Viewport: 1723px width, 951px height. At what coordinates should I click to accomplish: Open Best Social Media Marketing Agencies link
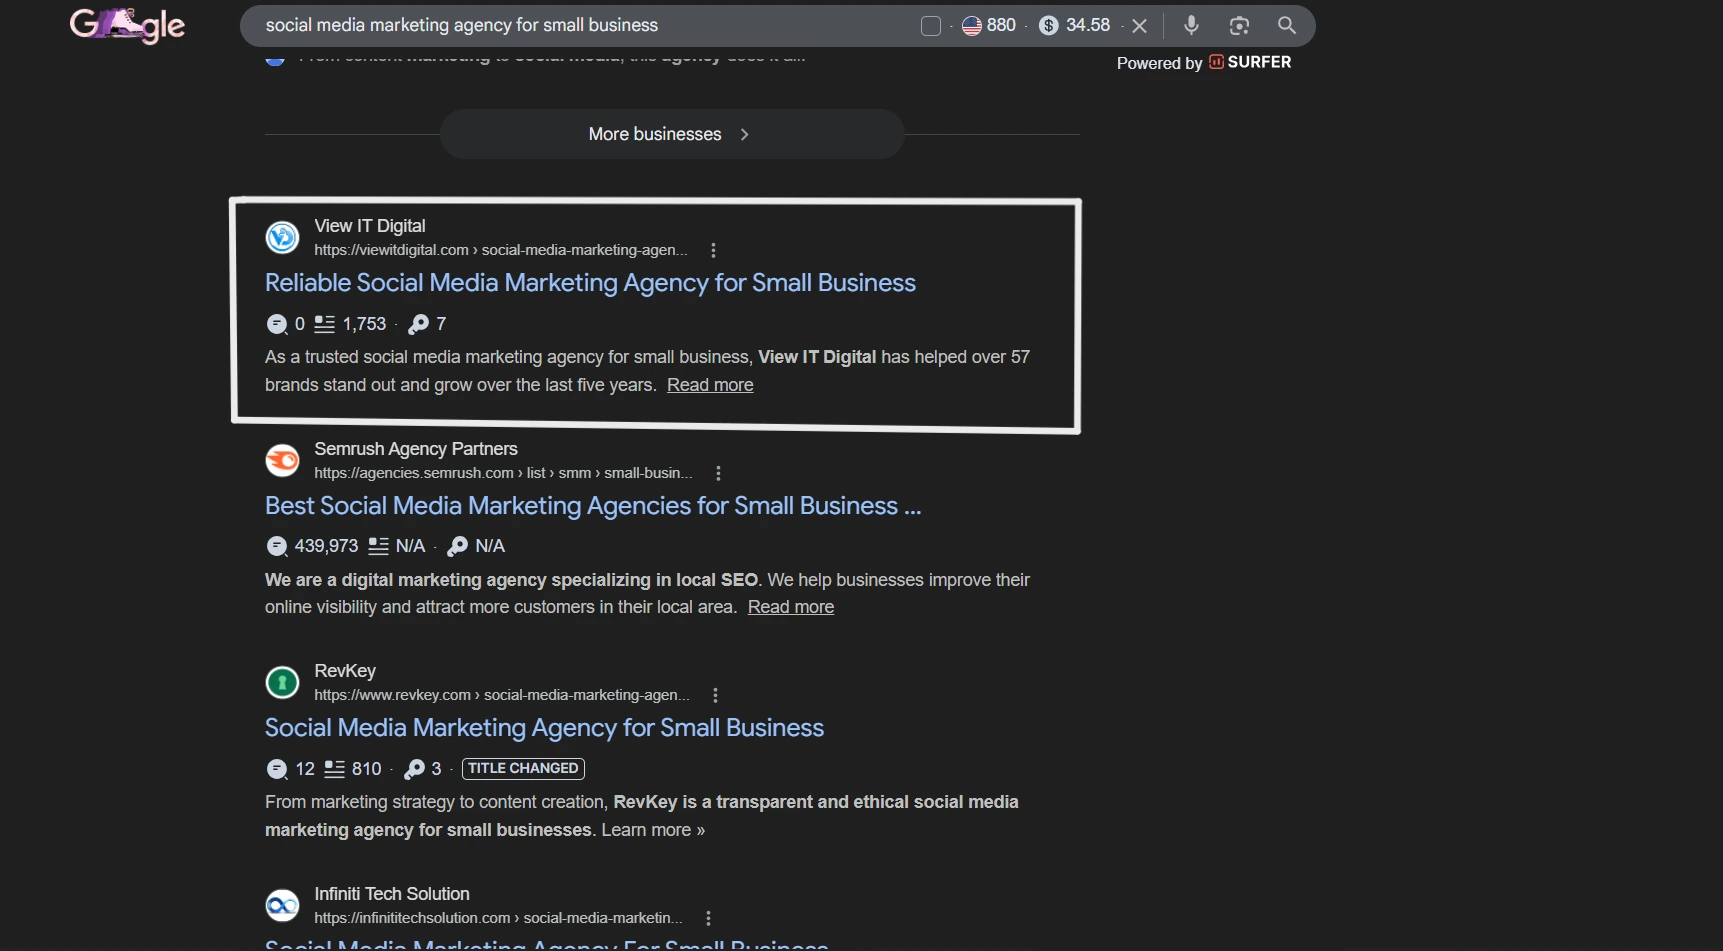592,506
